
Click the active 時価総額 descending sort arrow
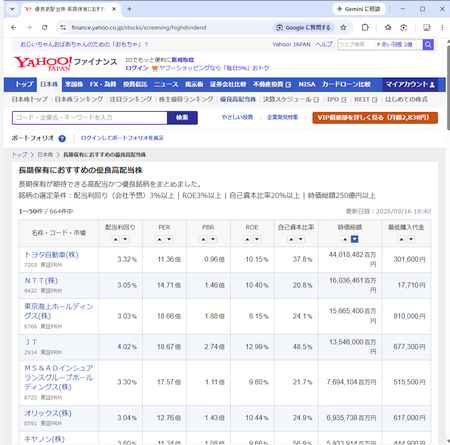click(x=355, y=239)
